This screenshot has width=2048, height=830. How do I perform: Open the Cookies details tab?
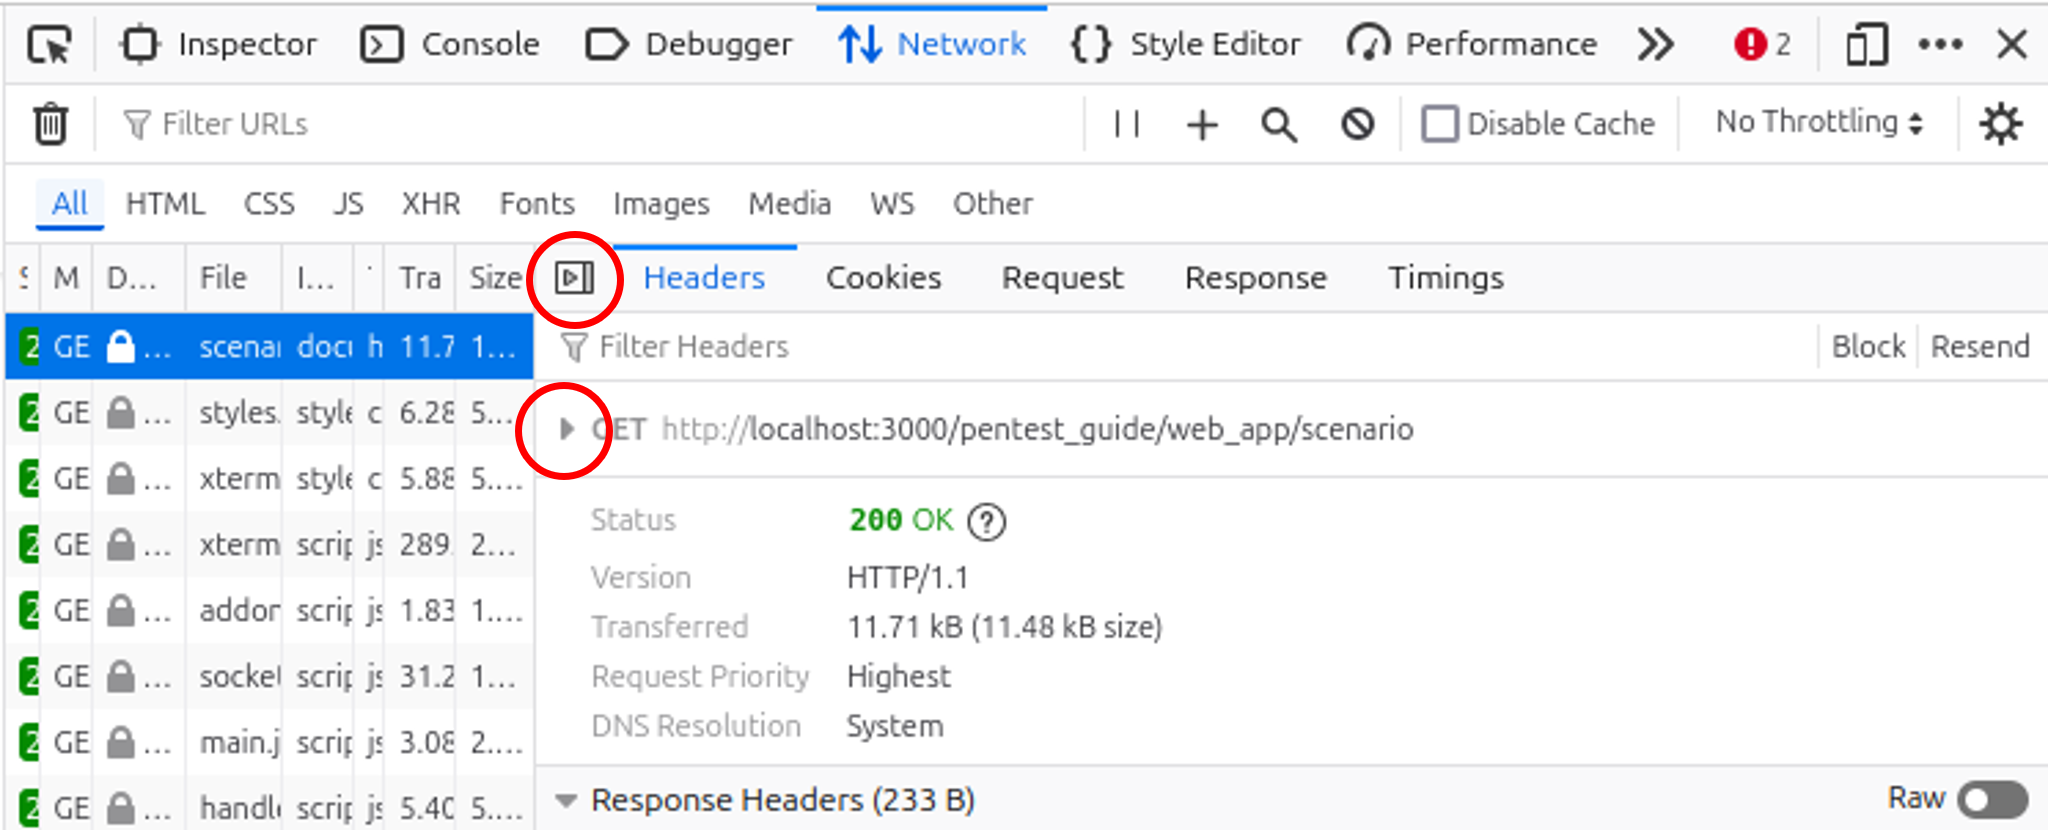click(x=883, y=278)
